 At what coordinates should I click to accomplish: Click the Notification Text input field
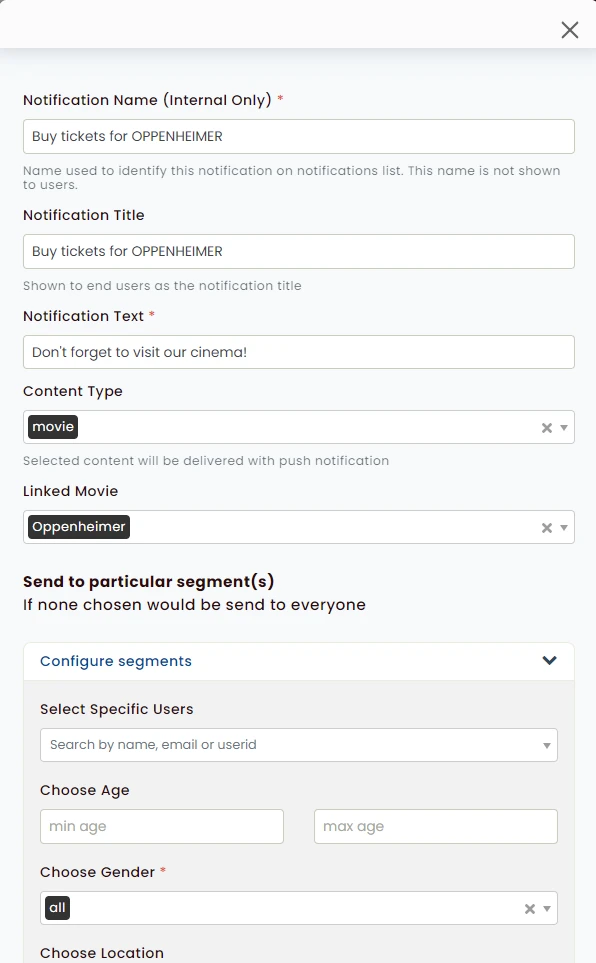click(299, 352)
